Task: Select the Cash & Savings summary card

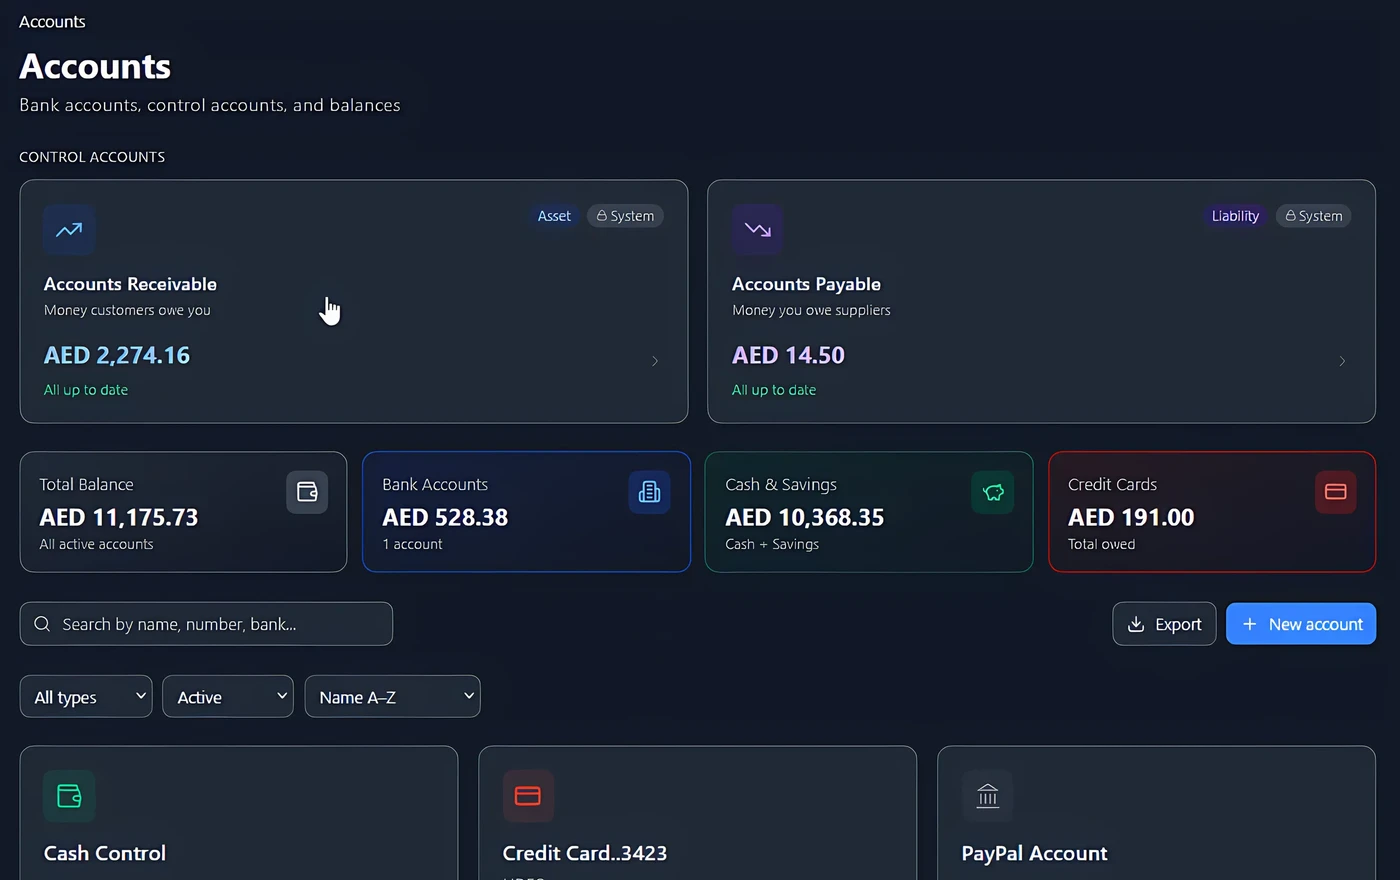Action: tap(869, 512)
